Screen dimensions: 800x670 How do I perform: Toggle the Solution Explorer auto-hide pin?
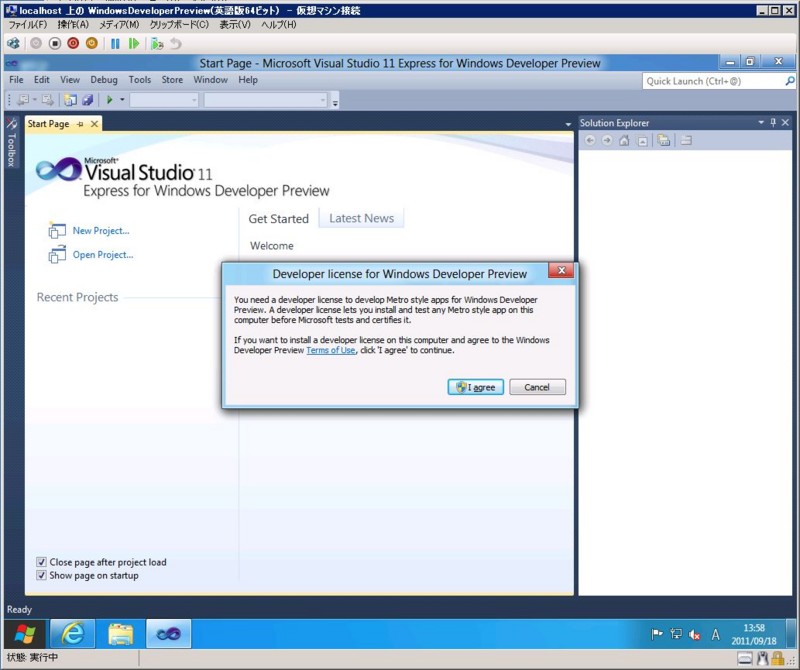(773, 122)
